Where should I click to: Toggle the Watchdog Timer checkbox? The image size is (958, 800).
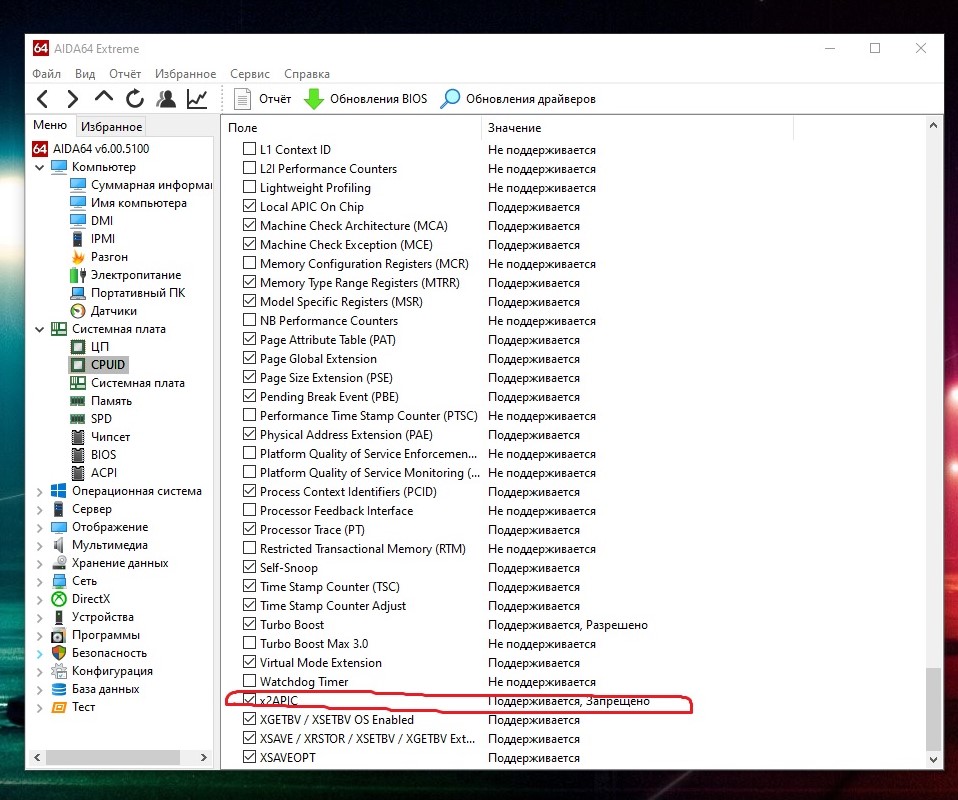[249, 680]
